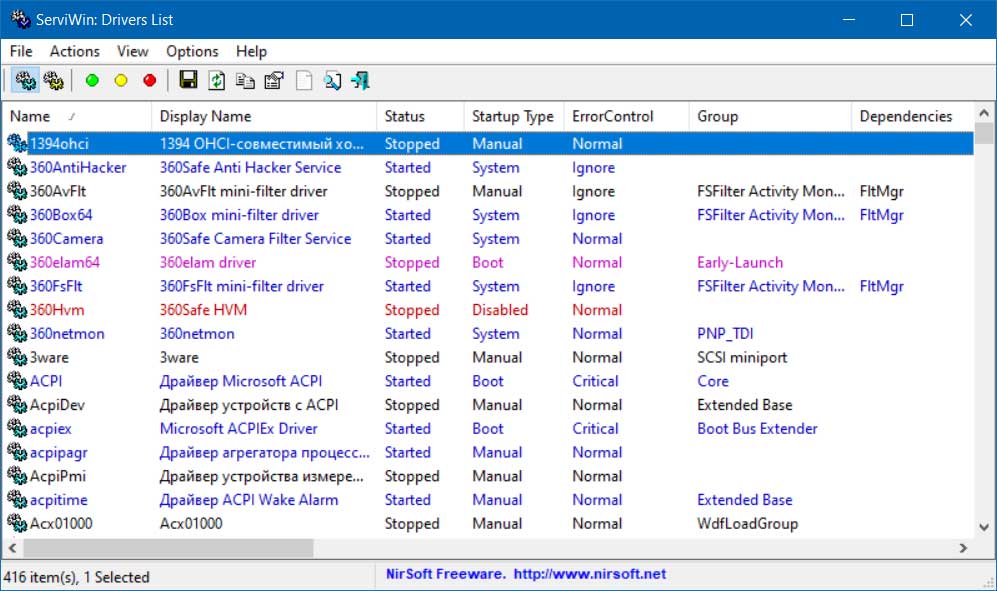Screen dimensions: 997x591
Task: Click the 'Boot Bus Extender' group cell
Action: (x=757, y=429)
